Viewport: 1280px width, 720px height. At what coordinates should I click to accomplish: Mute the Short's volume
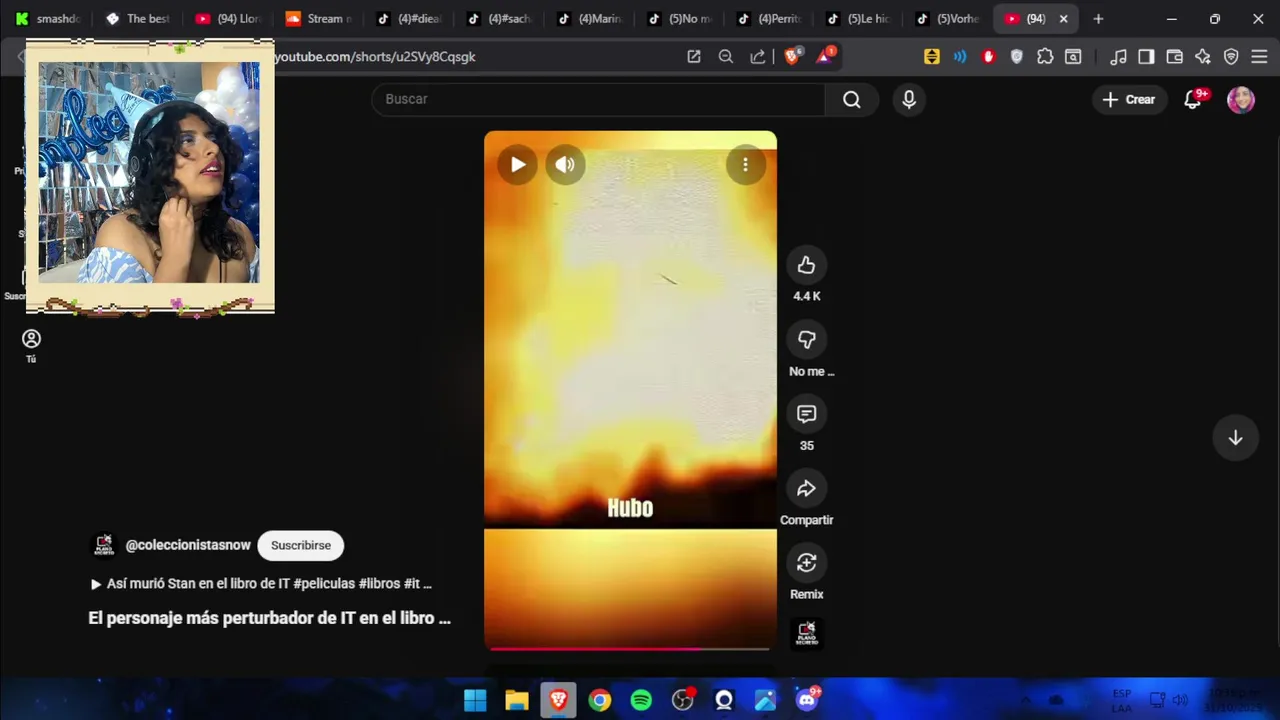click(x=565, y=165)
